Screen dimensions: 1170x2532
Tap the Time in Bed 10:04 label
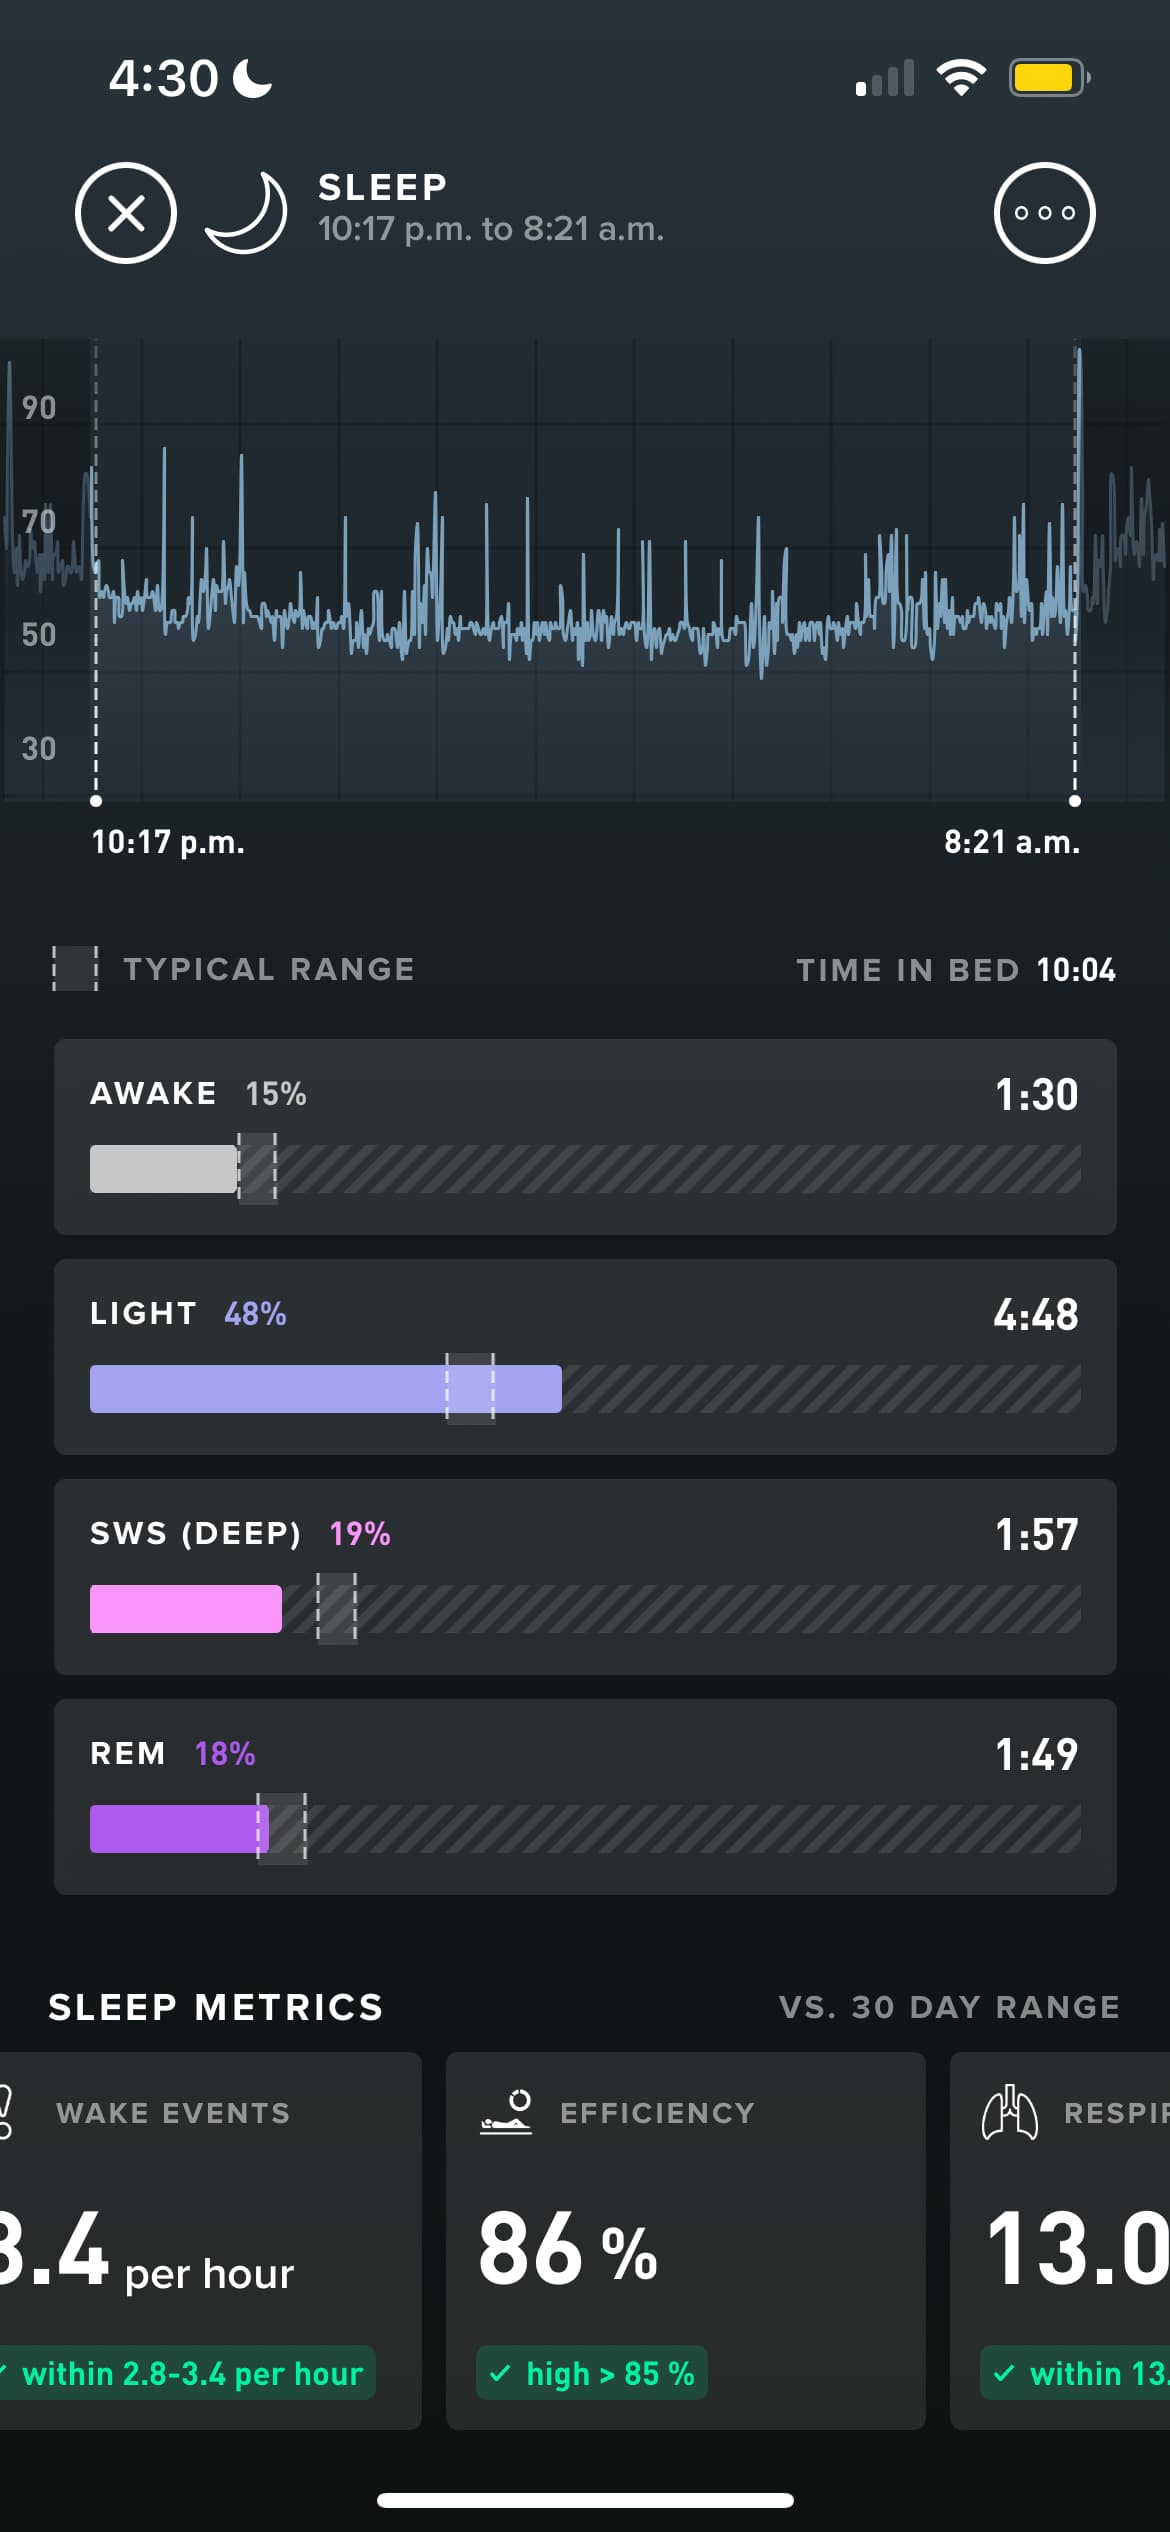tap(956, 970)
